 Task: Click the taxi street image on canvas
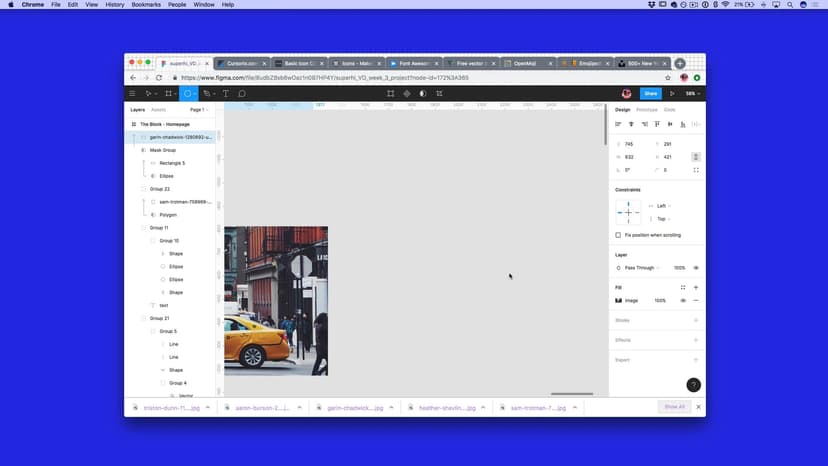[276, 301]
